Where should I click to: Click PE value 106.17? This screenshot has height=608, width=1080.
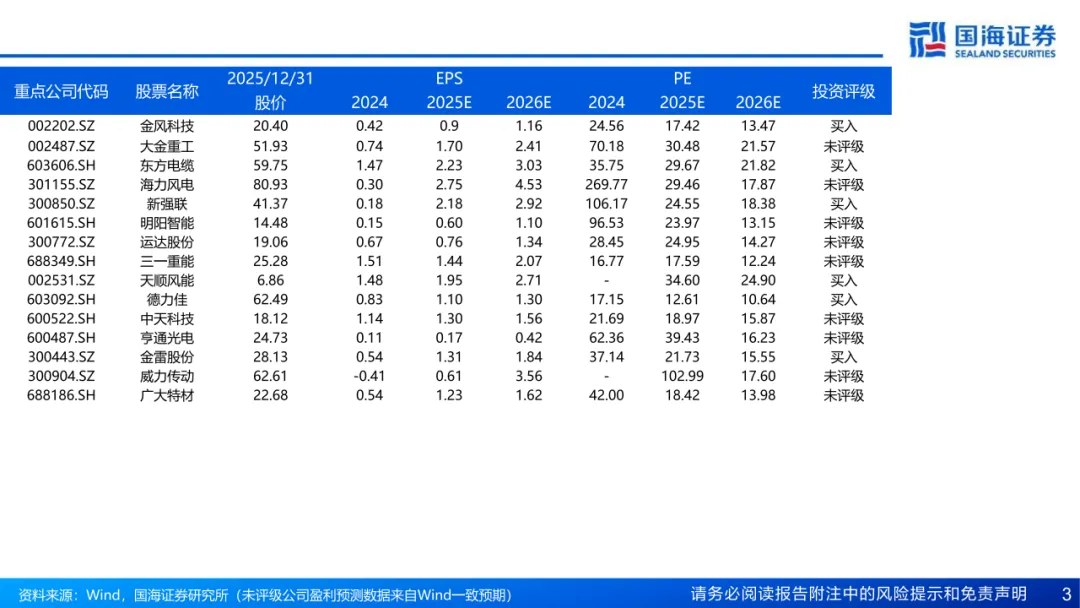[606, 204]
